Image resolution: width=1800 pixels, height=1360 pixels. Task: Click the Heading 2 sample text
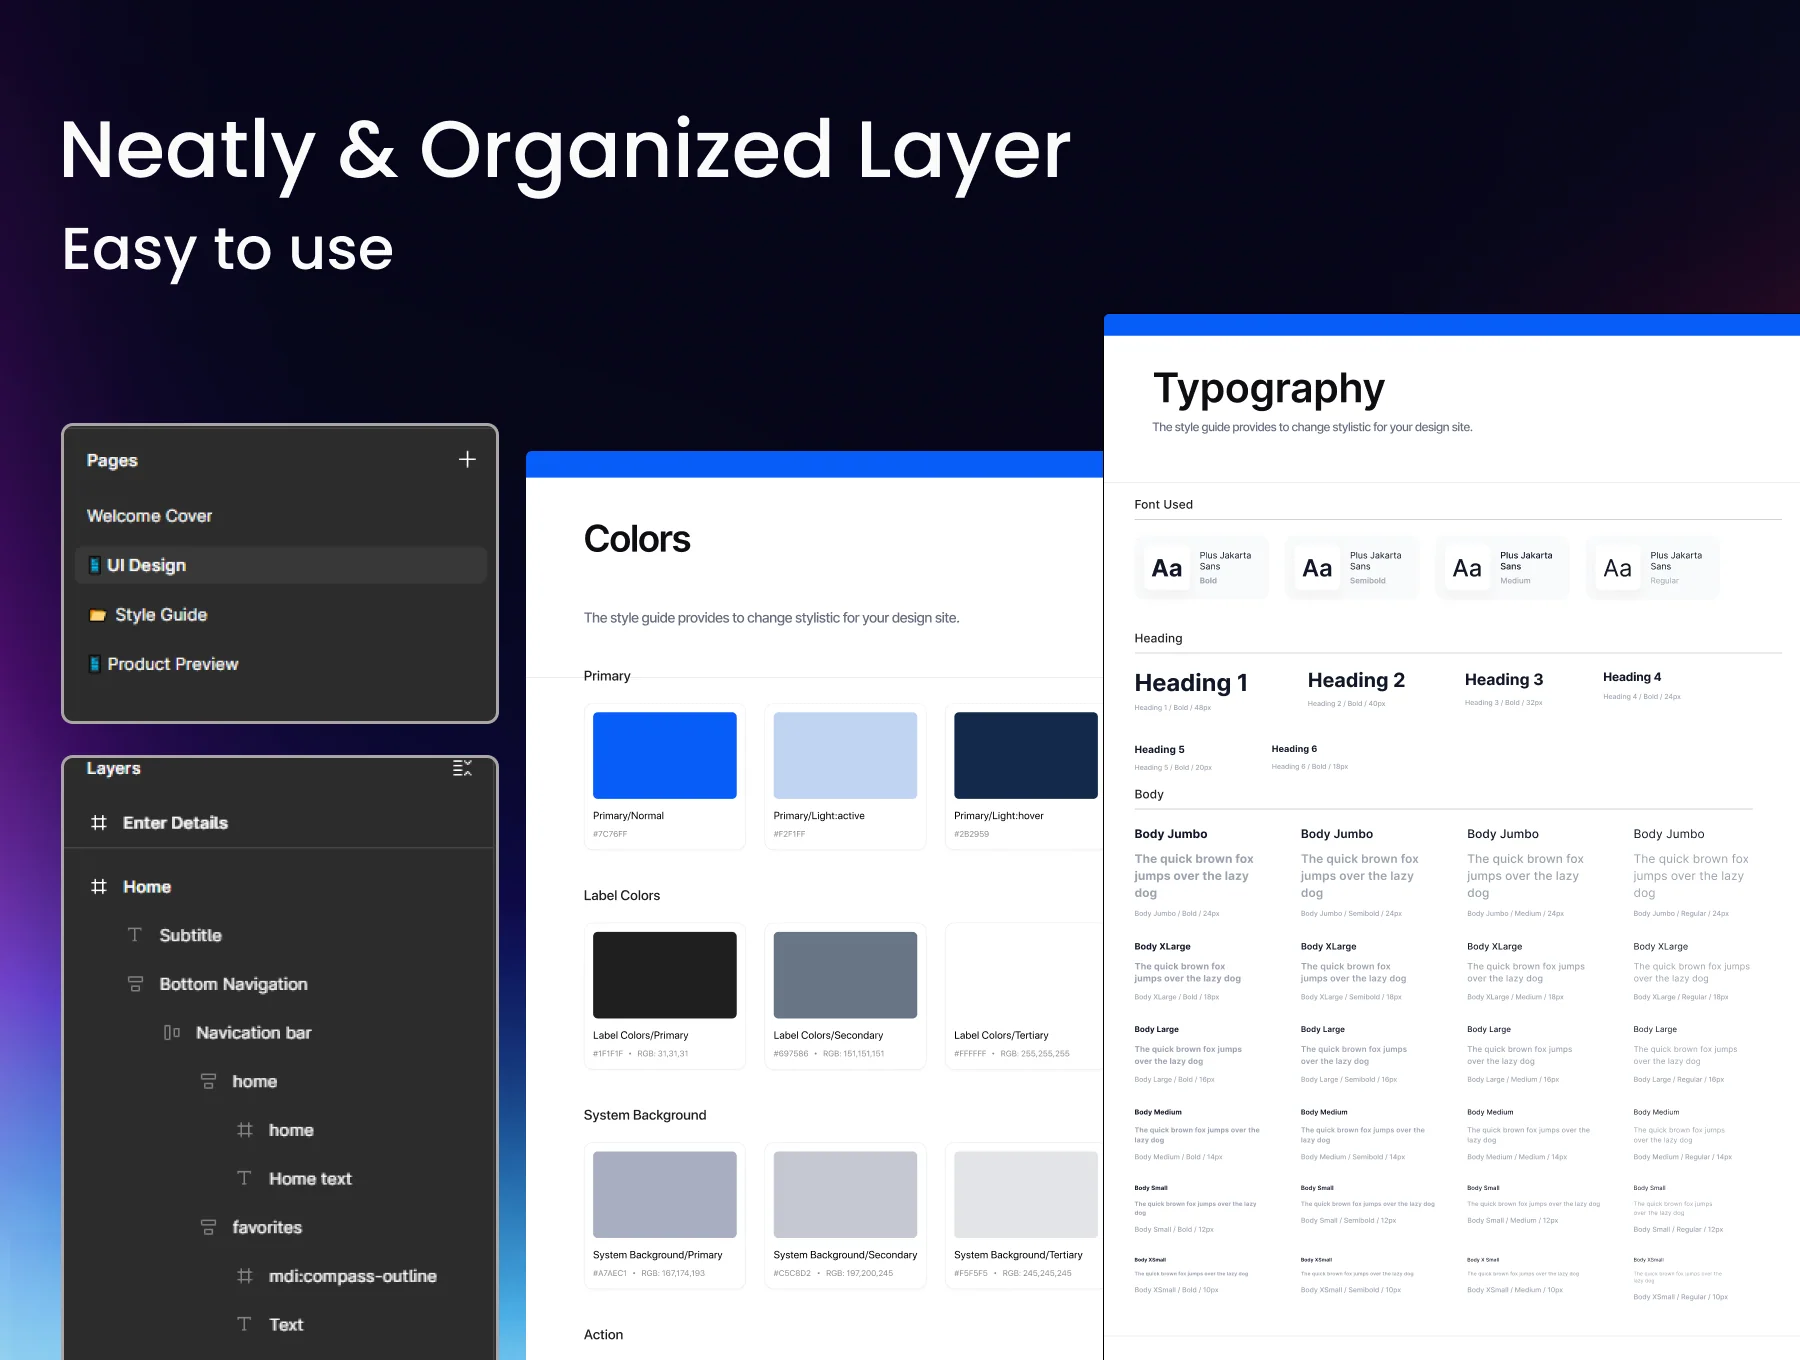[1356, 680]
